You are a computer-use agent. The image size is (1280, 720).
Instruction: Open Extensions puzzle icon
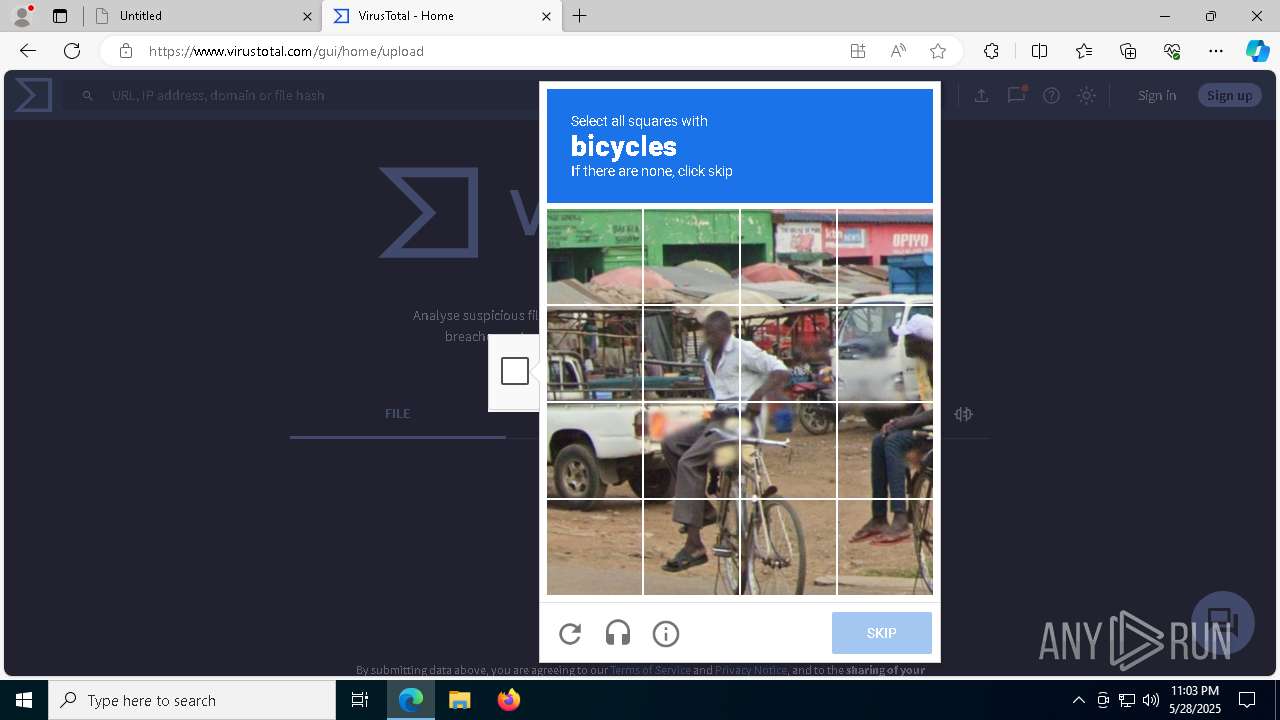point(991,51)
